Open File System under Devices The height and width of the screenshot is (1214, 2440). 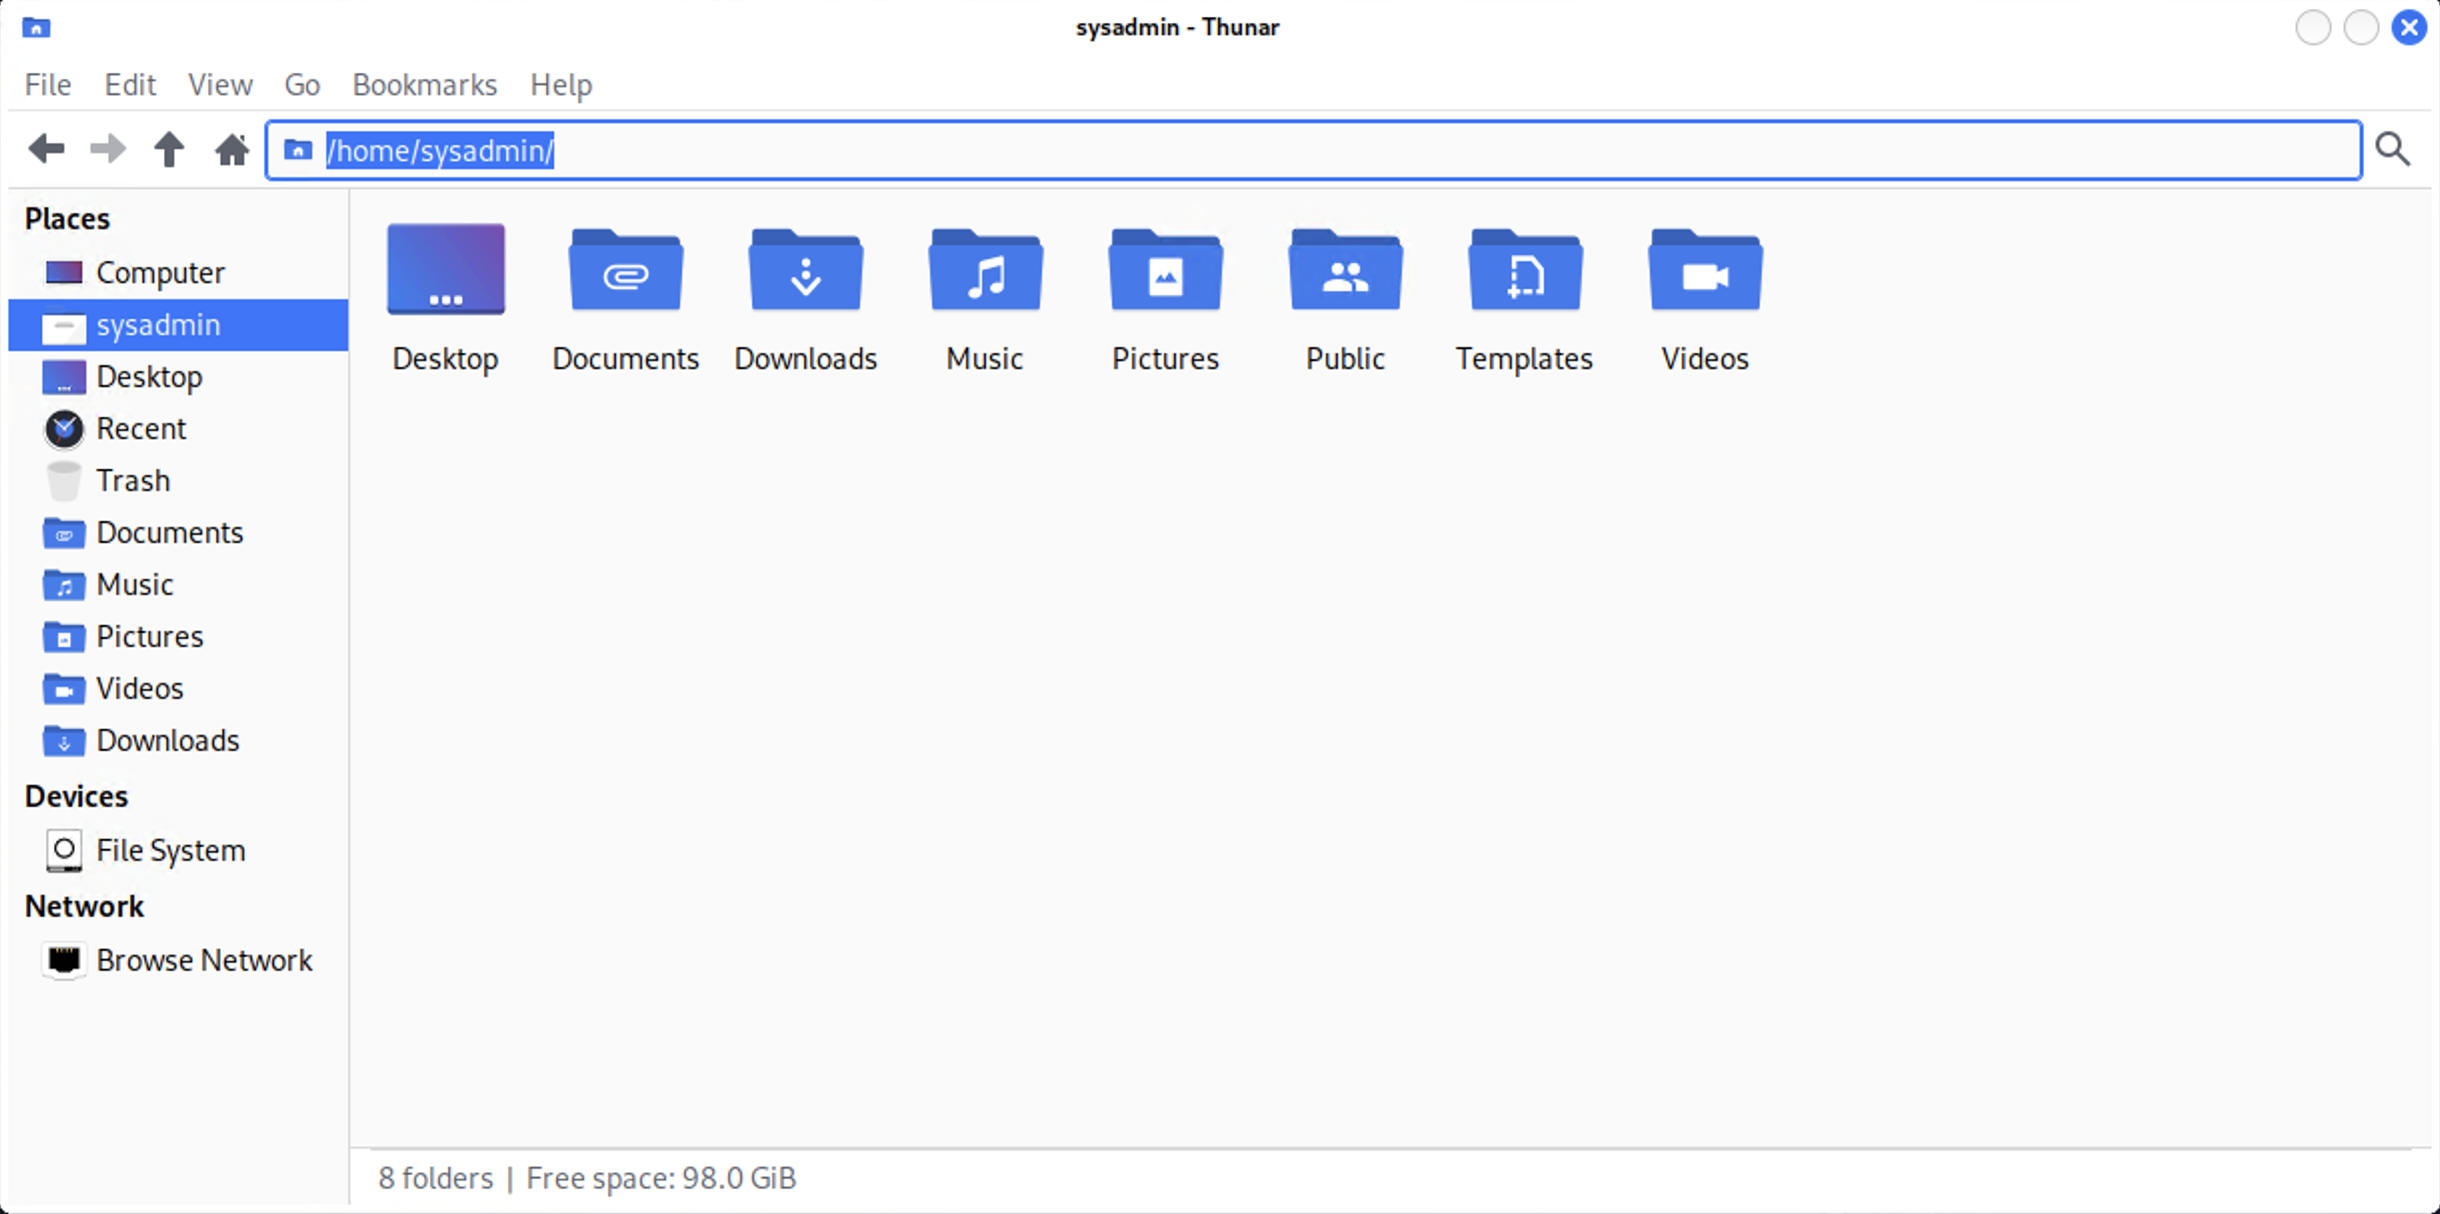pyautogui.click(x=170, y=851)
